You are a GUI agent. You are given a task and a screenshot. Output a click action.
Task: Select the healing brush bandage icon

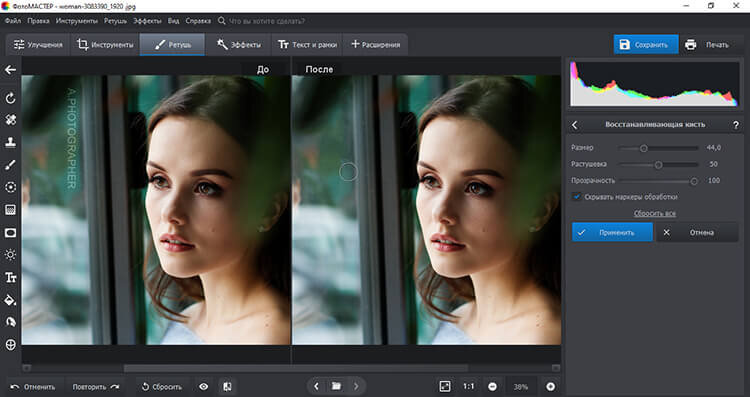(x=10, y=120)
